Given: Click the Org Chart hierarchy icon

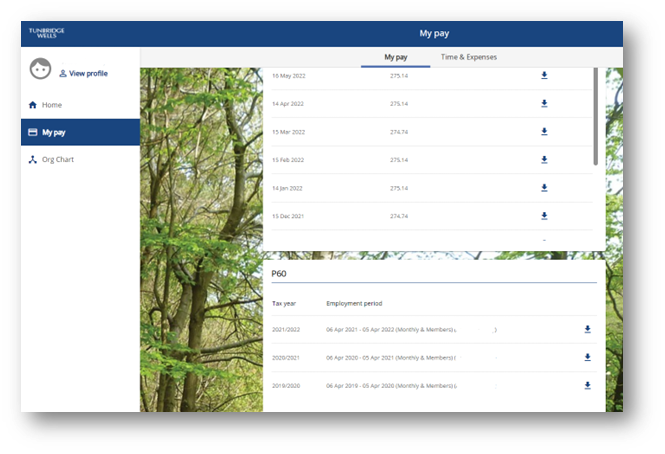Looking at the screenshot, I should click(x=33, y=160).
